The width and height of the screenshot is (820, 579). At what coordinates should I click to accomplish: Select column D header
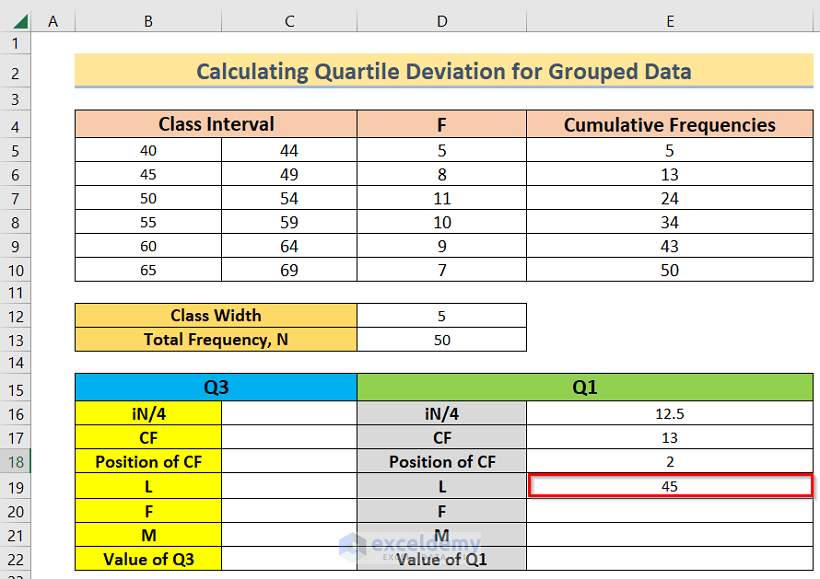coord(442,21)
